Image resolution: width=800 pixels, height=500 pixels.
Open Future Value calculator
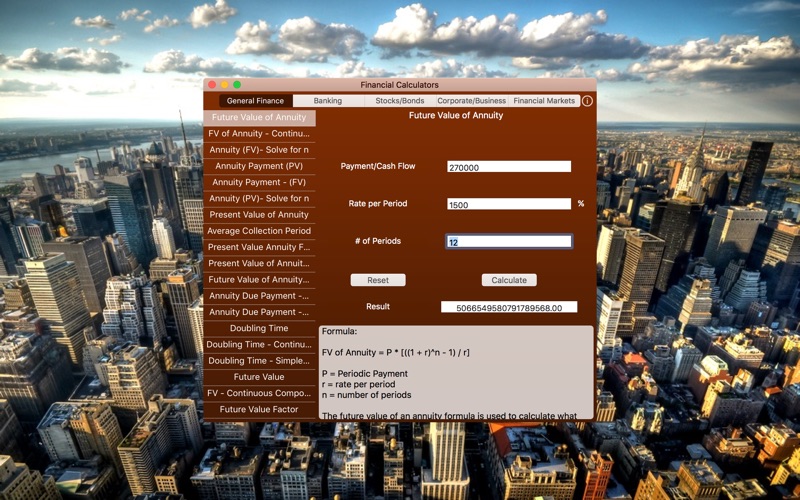click(259, 377)
